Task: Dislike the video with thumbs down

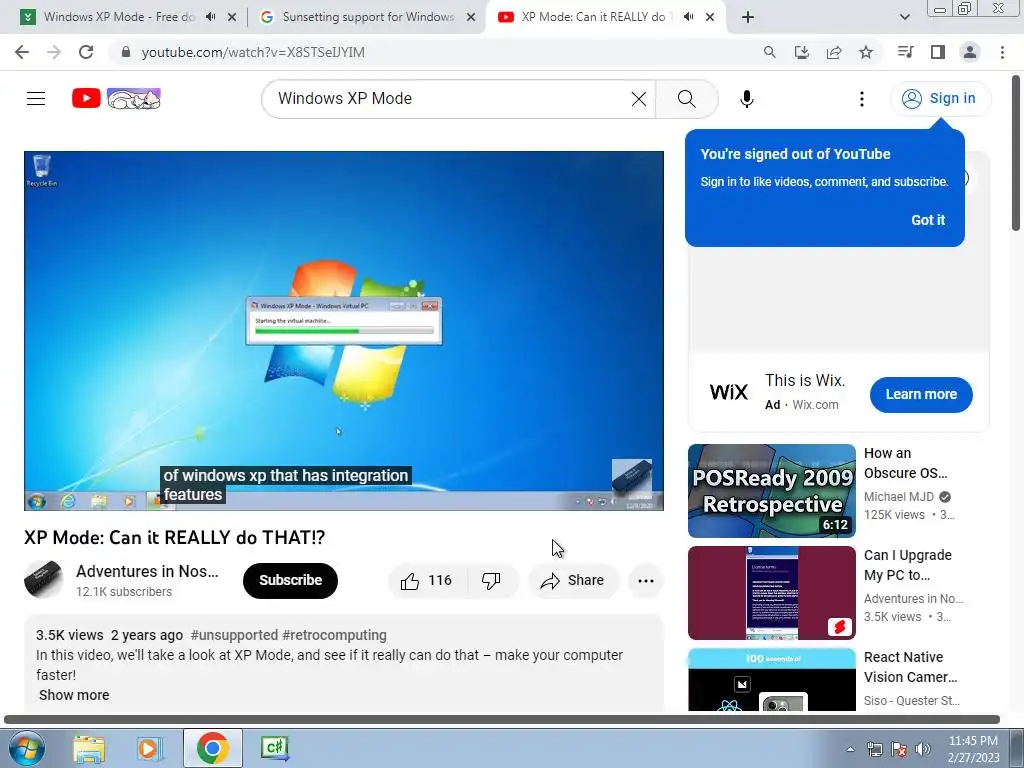Action: [491, 581]
